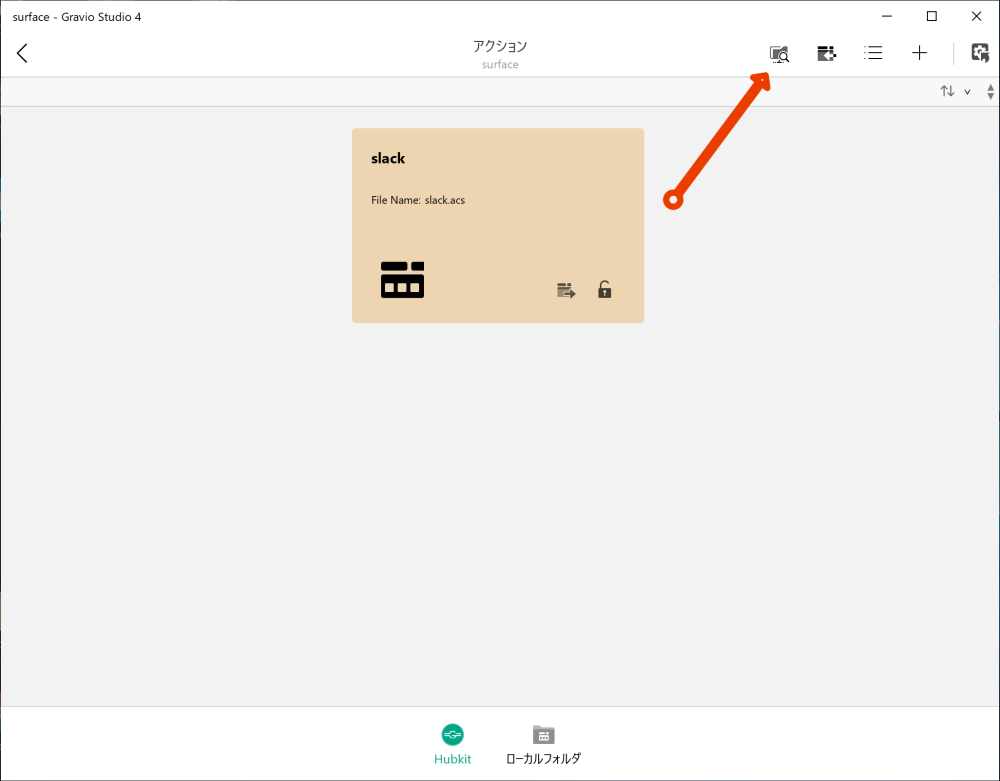Switch to list view using the list icon
The height and width of the screenshot is (781, 1000).
tap(873, 53)
